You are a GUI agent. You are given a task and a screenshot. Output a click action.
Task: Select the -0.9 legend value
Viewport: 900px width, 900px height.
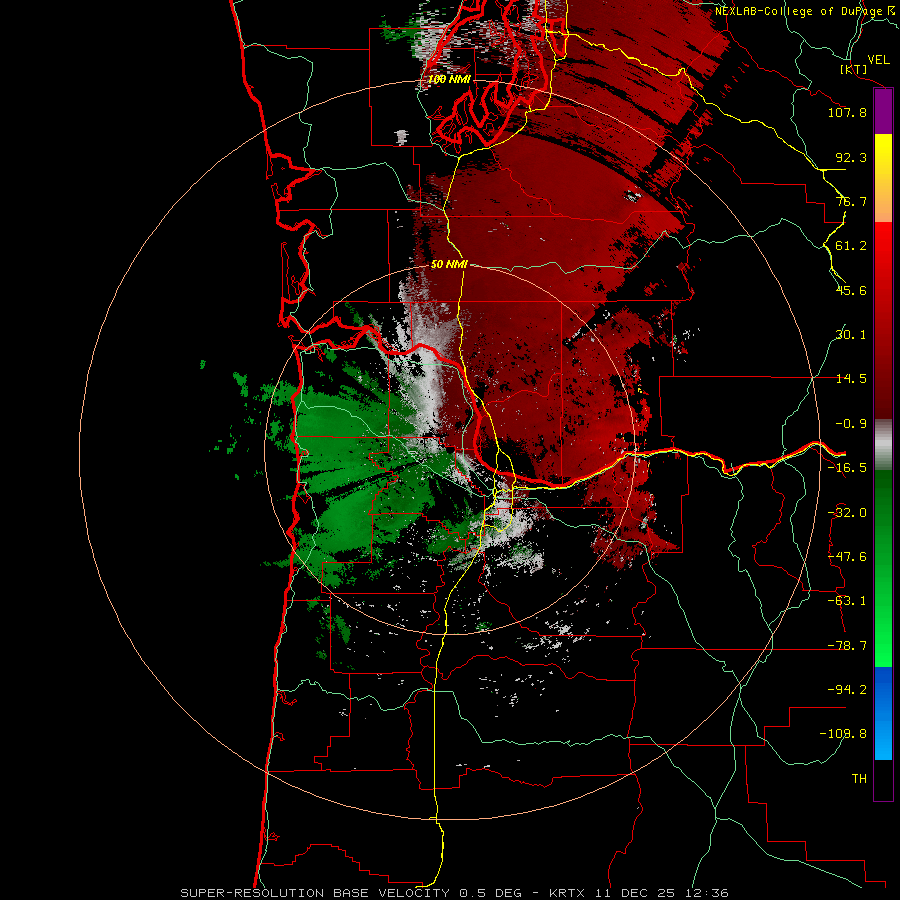click(x=851, y=424)
